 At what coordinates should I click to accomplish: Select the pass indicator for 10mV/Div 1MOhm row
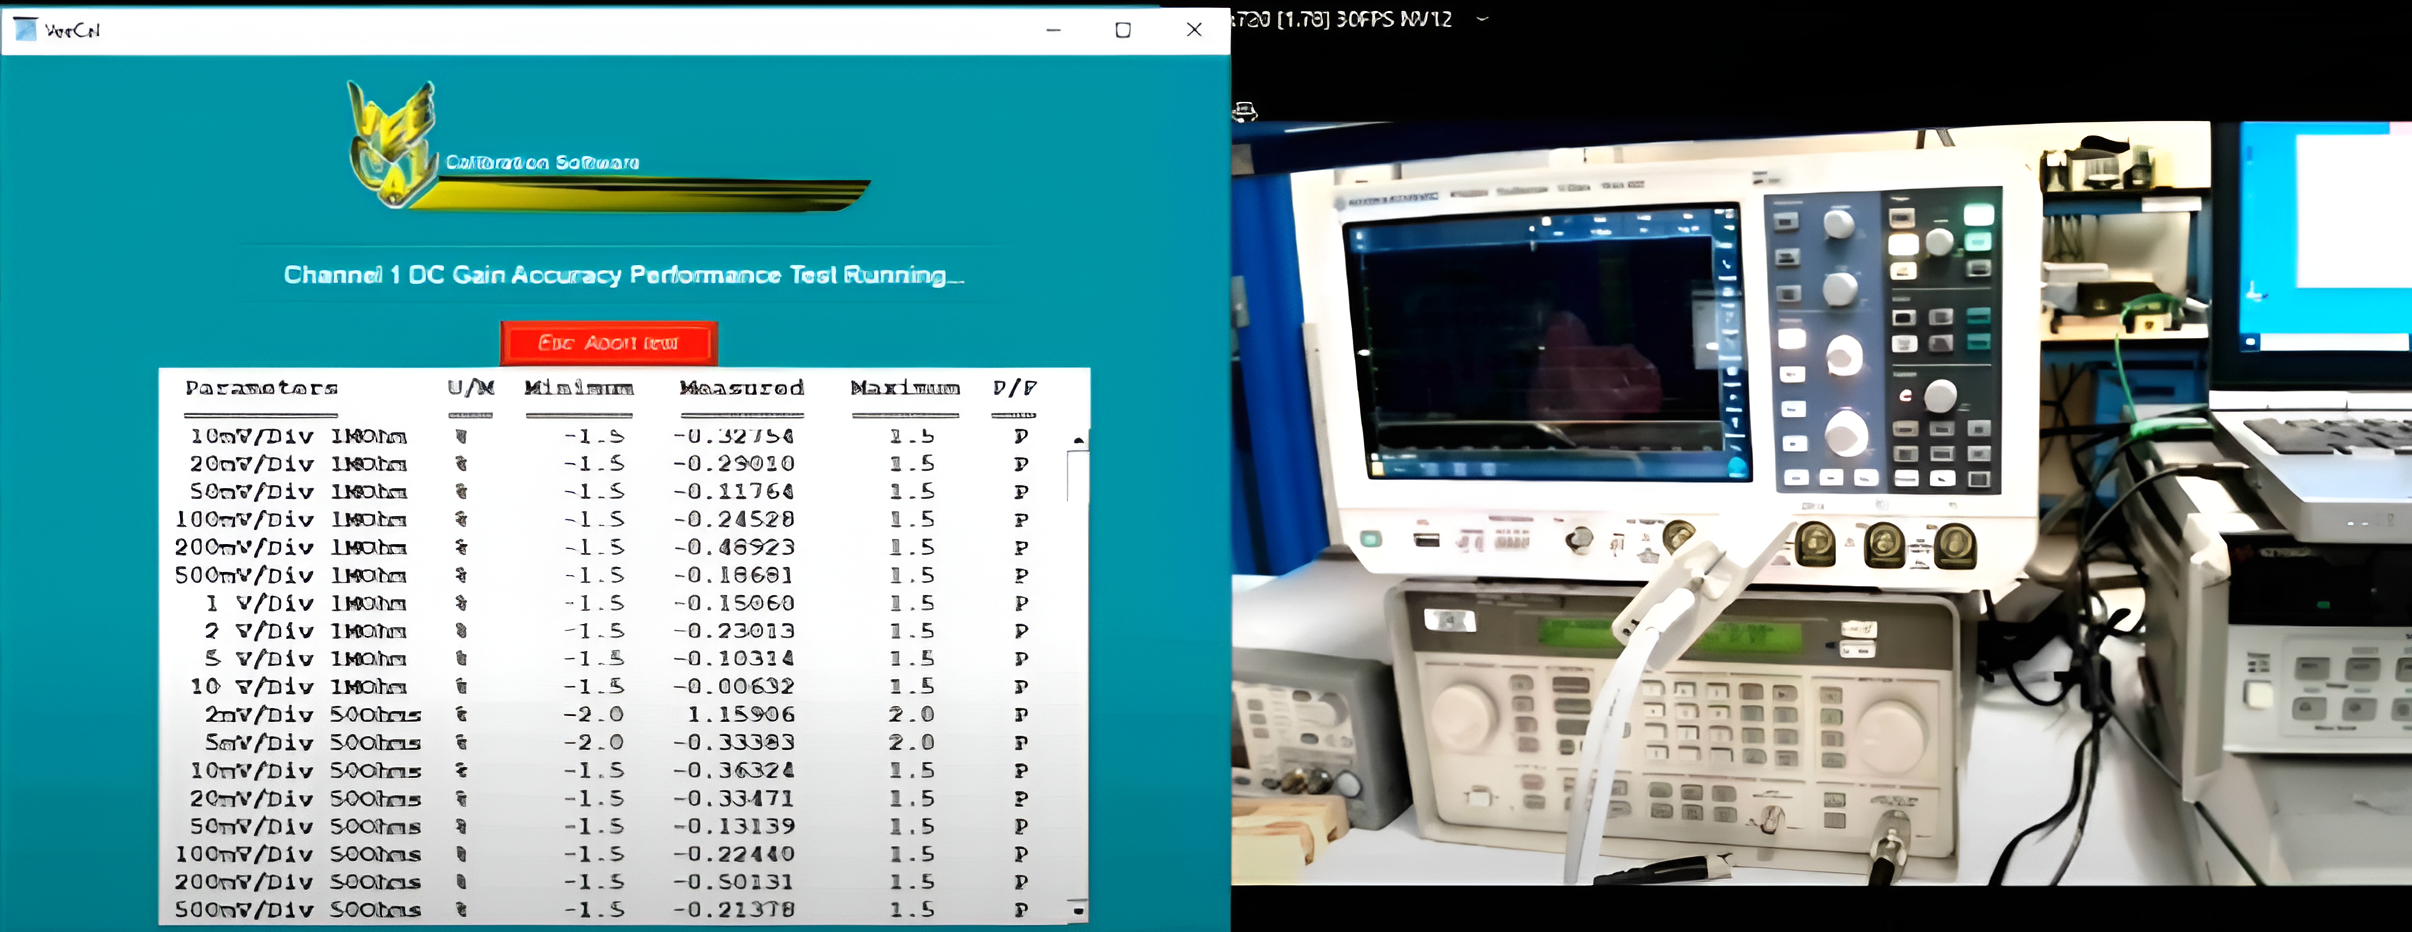(x=1019, y=435)
